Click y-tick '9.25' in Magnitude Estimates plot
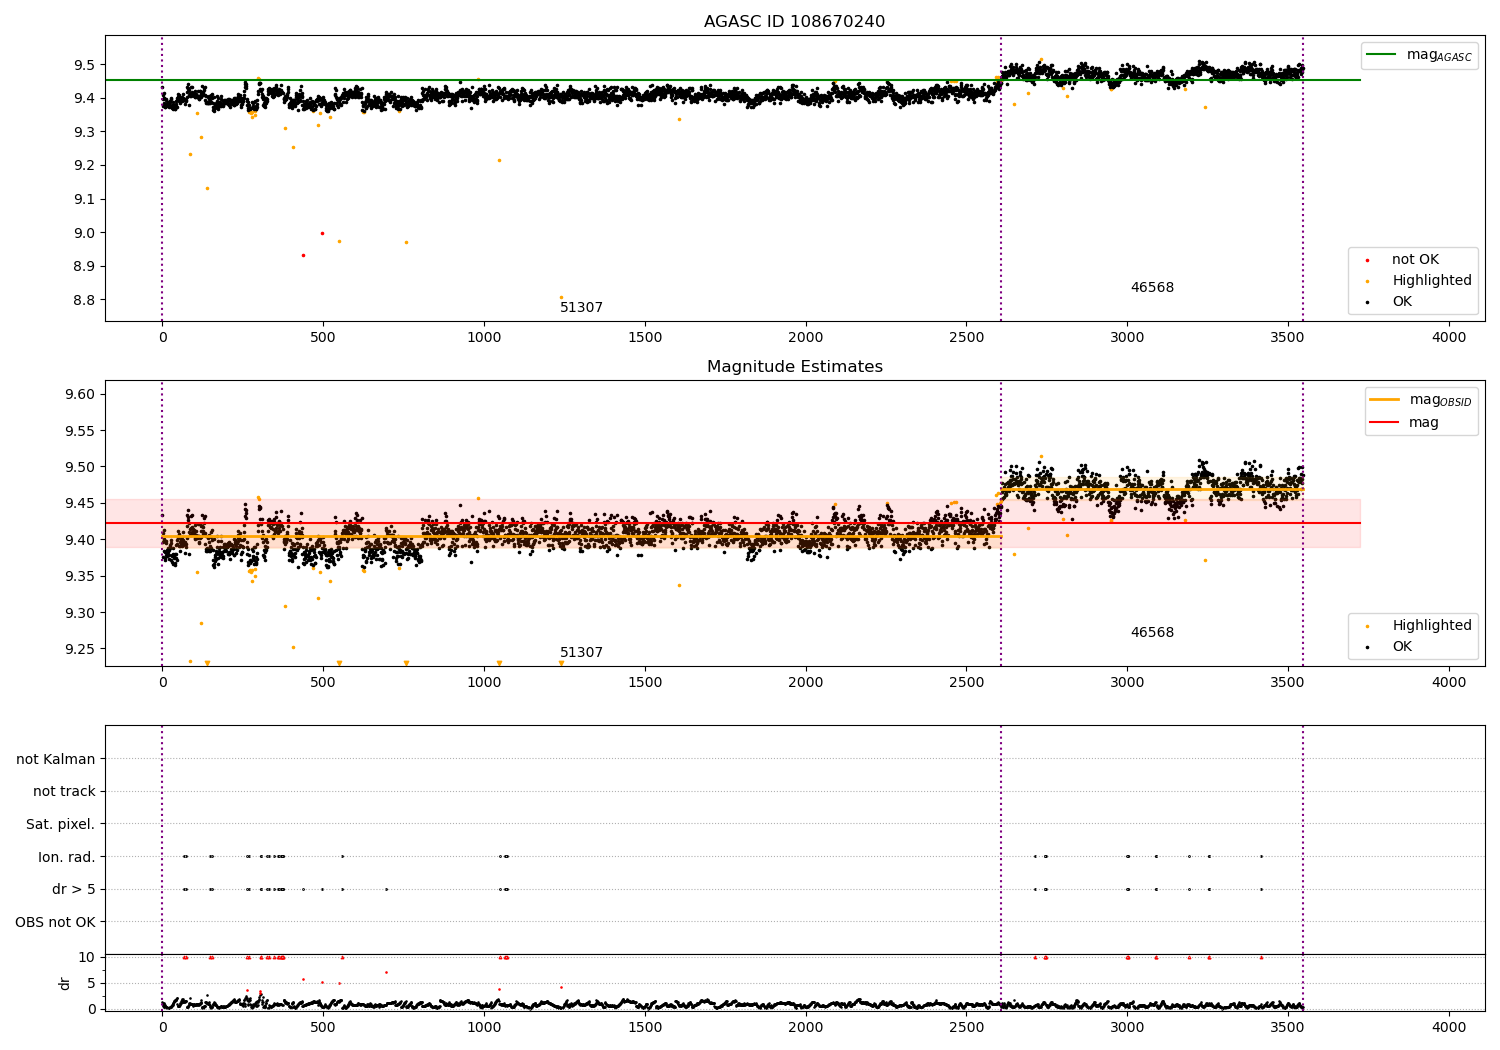The image size is (1500, 1050). point(79,649)
